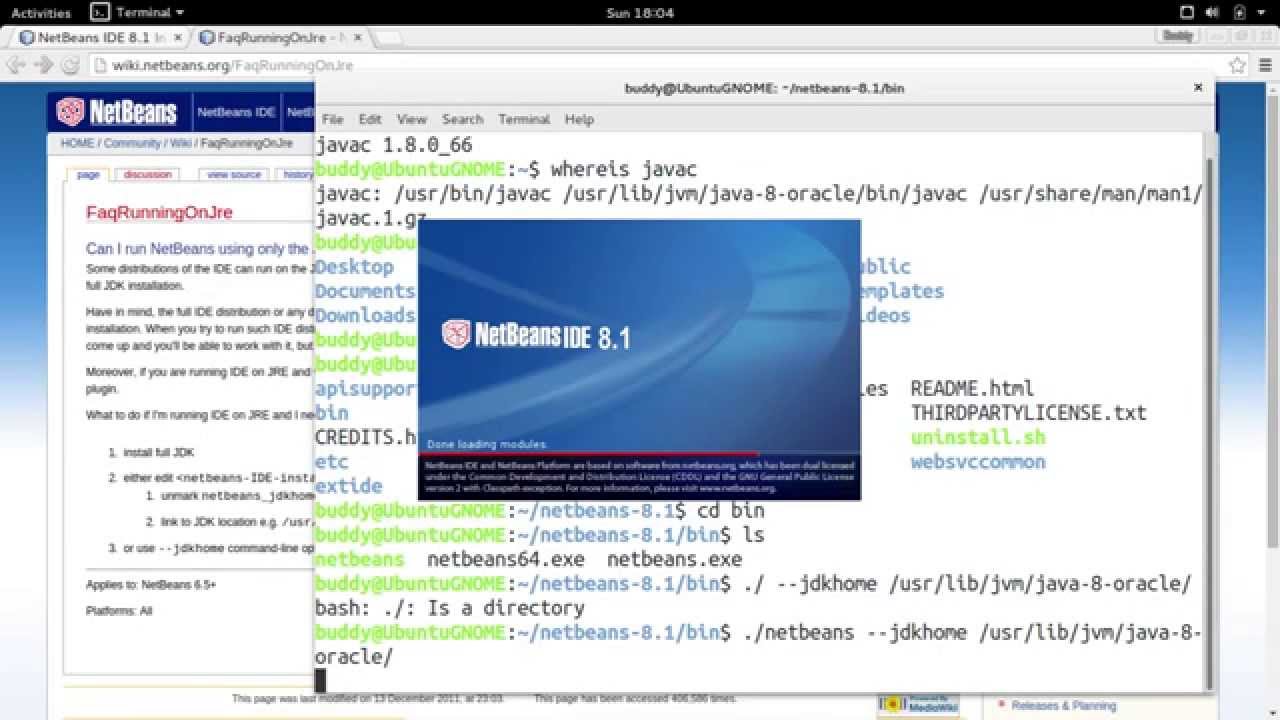Follow the HOME breadcrumb link

tap(77, 143)
